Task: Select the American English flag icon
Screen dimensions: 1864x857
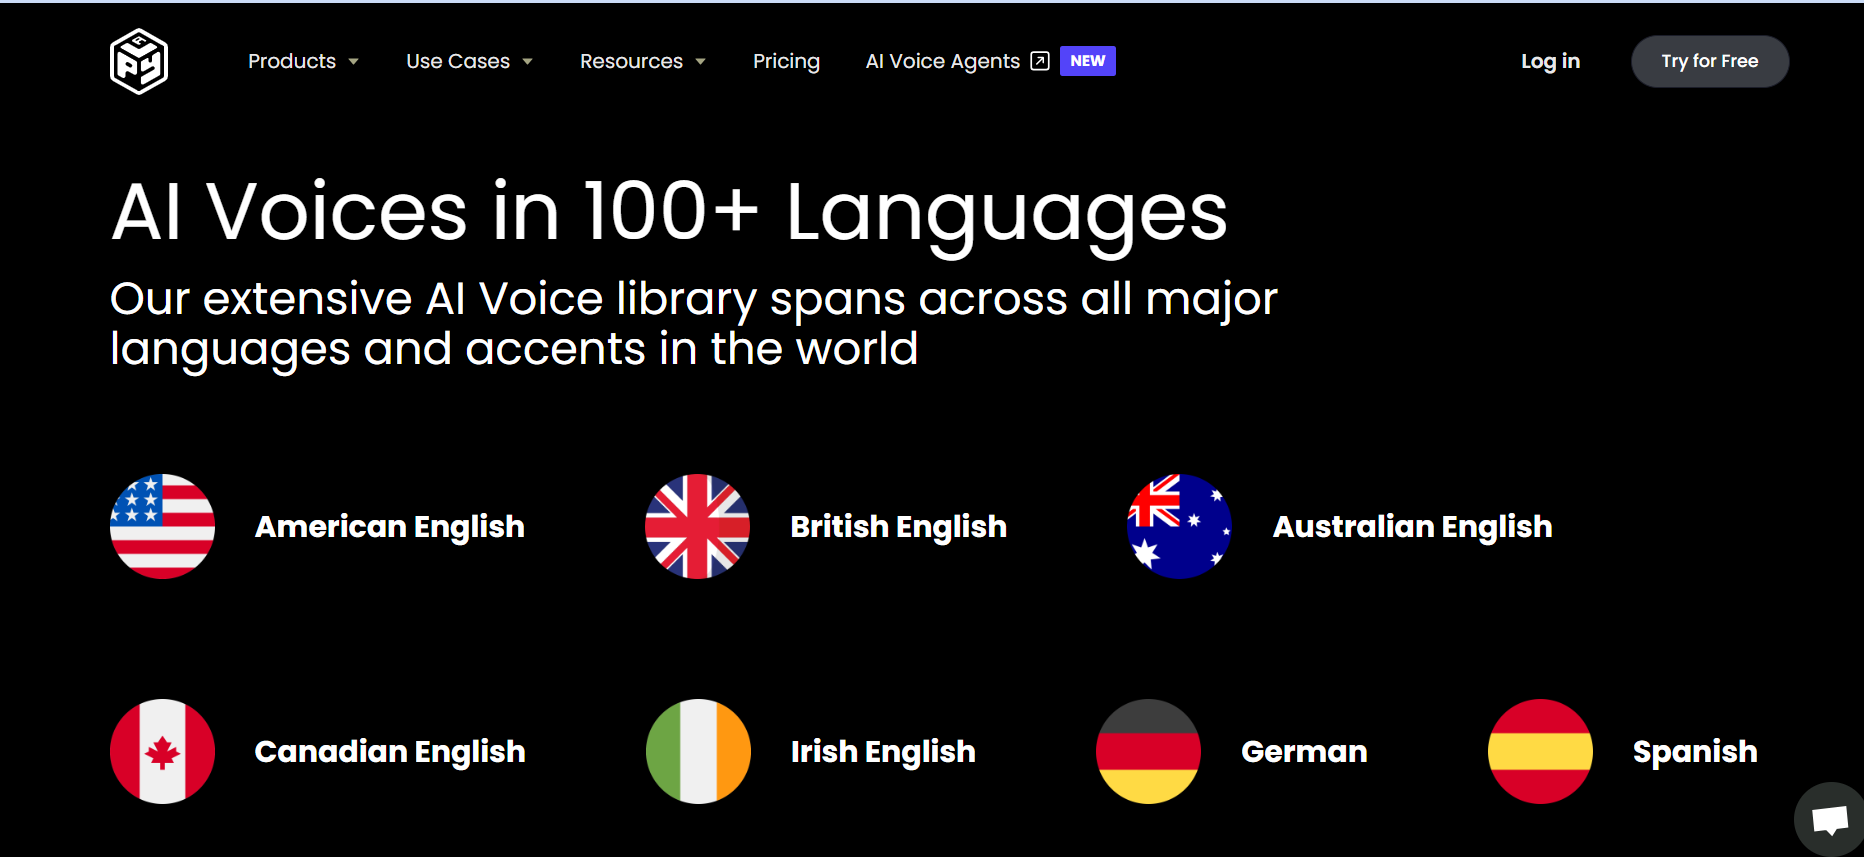Action: [x=162, y=526]
